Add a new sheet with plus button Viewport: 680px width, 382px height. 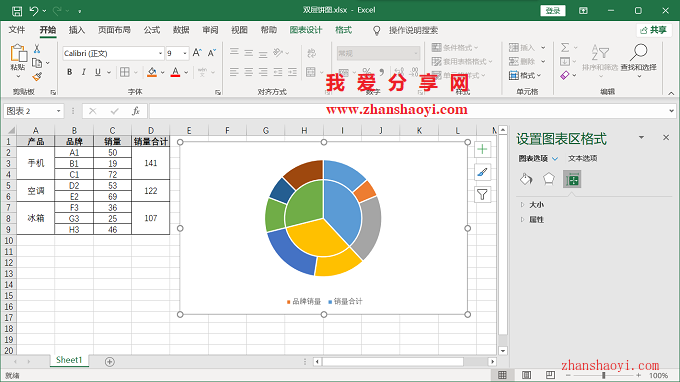pos(110,362)
